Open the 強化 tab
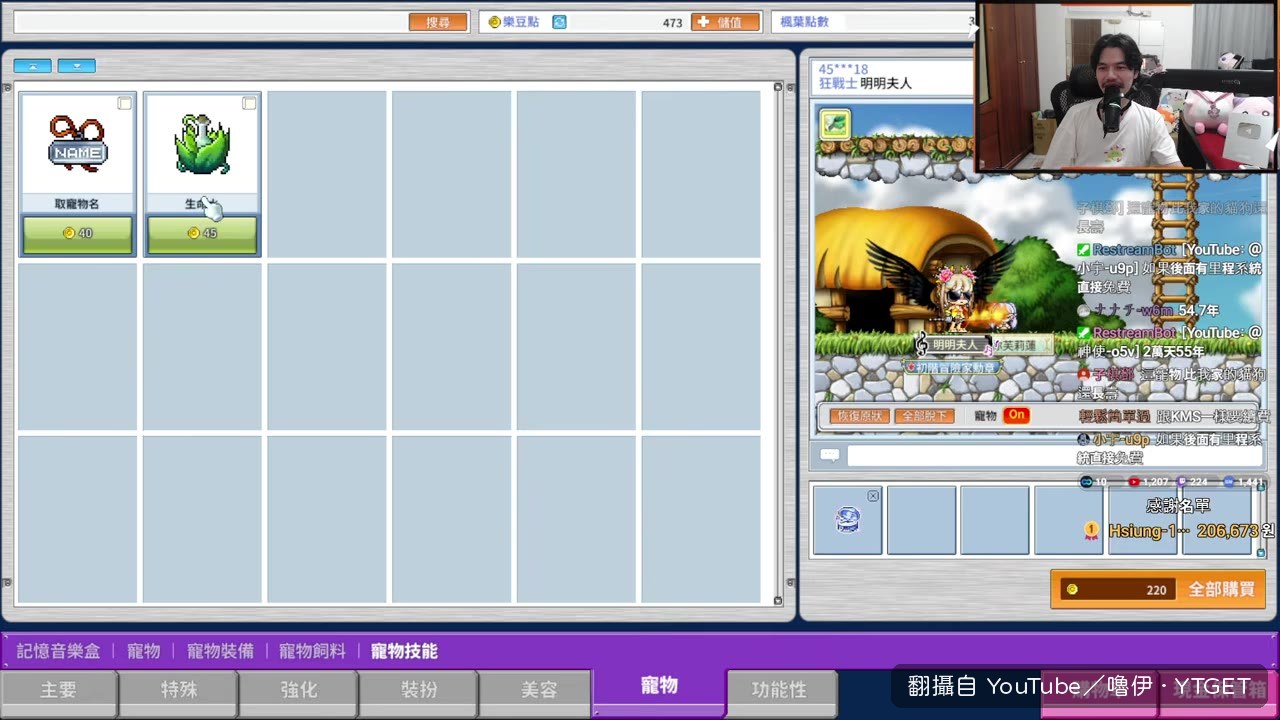Viewport: 1280px width, 720px height. [299, 690]
